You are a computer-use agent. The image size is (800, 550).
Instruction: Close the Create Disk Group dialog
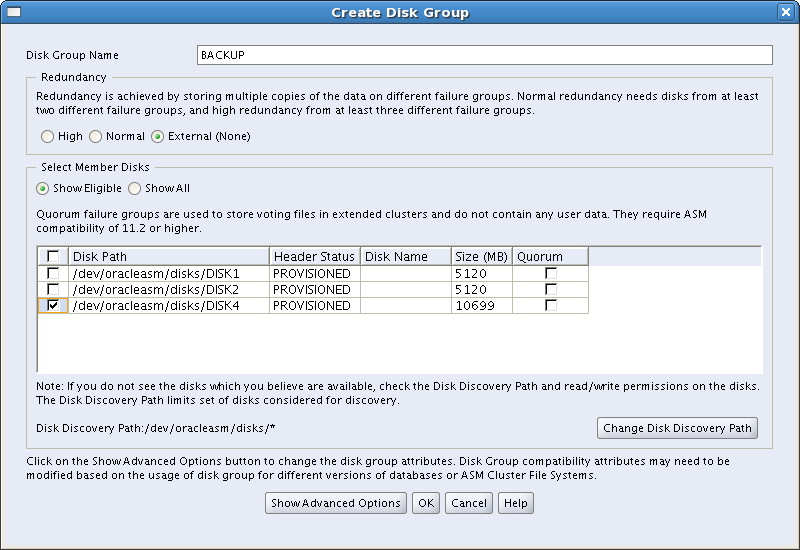click(x=786, y=12)
